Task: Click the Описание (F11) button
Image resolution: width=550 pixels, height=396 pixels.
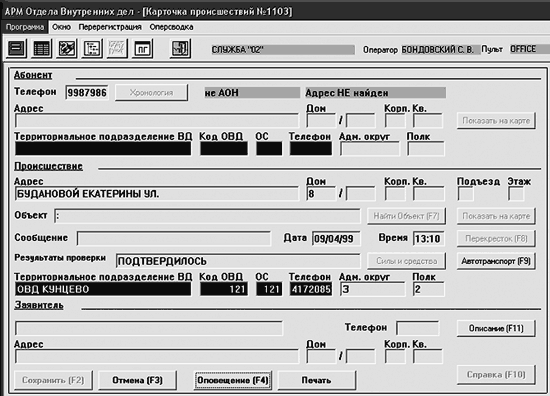Action: [x=496, y=328]
